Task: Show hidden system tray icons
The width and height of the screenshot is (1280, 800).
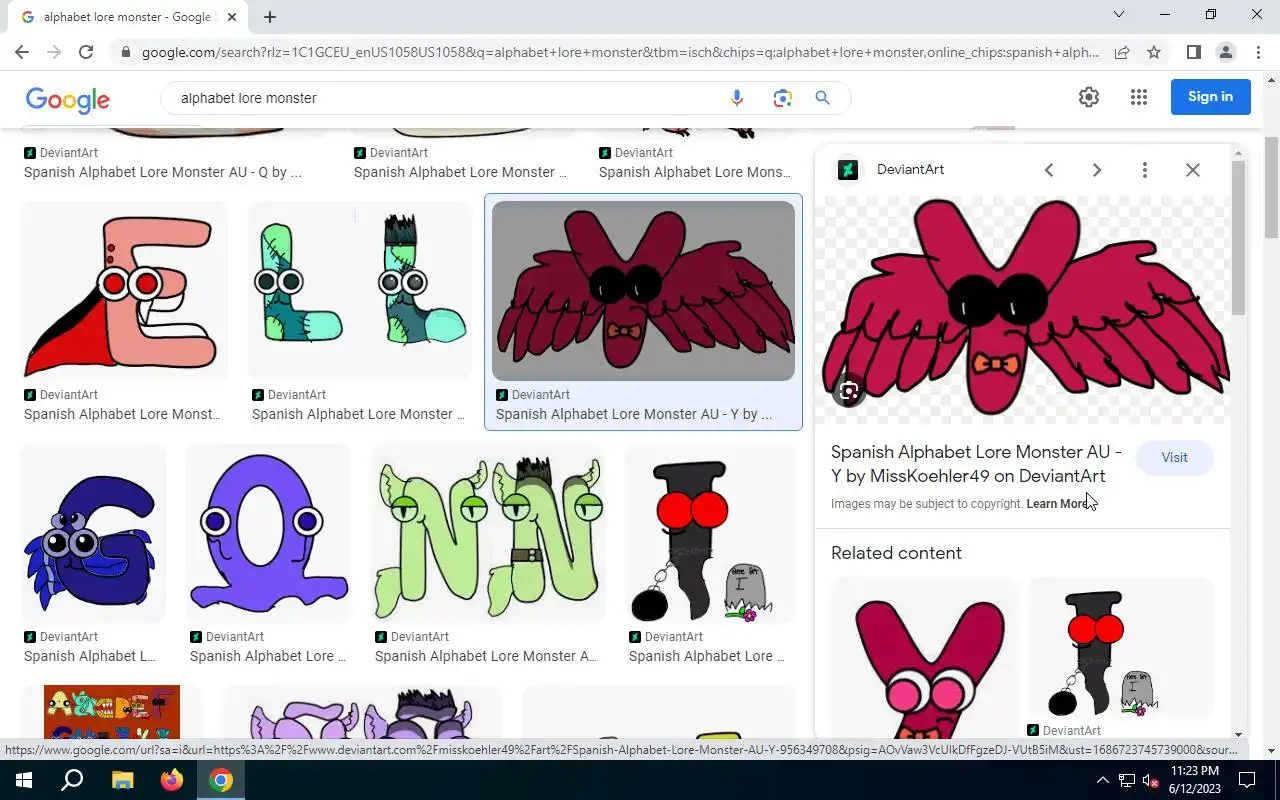Action: point(1102,780)
